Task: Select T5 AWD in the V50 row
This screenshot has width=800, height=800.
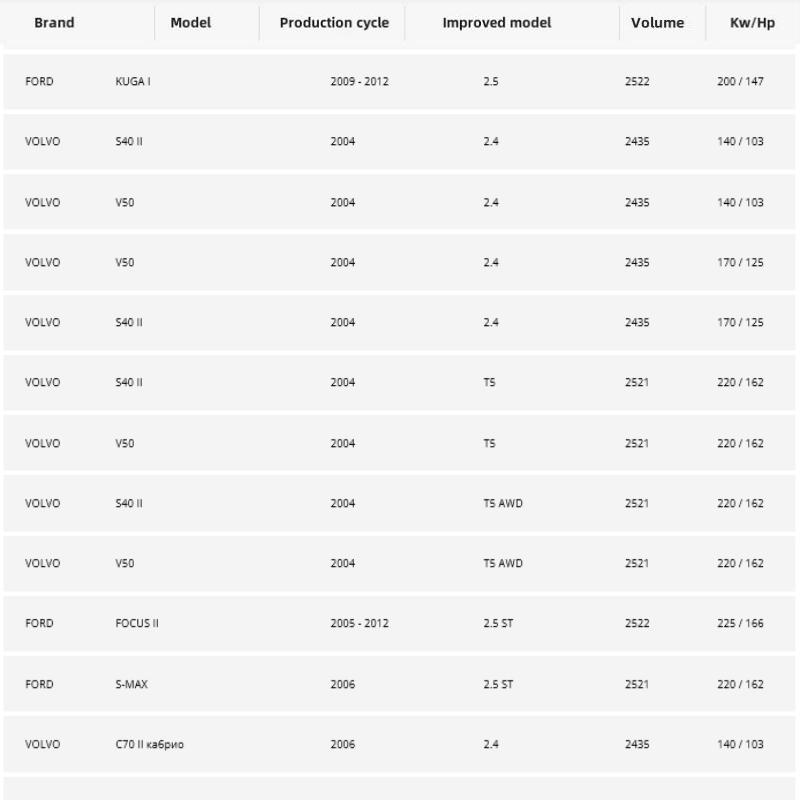Action: click(502, 564)
